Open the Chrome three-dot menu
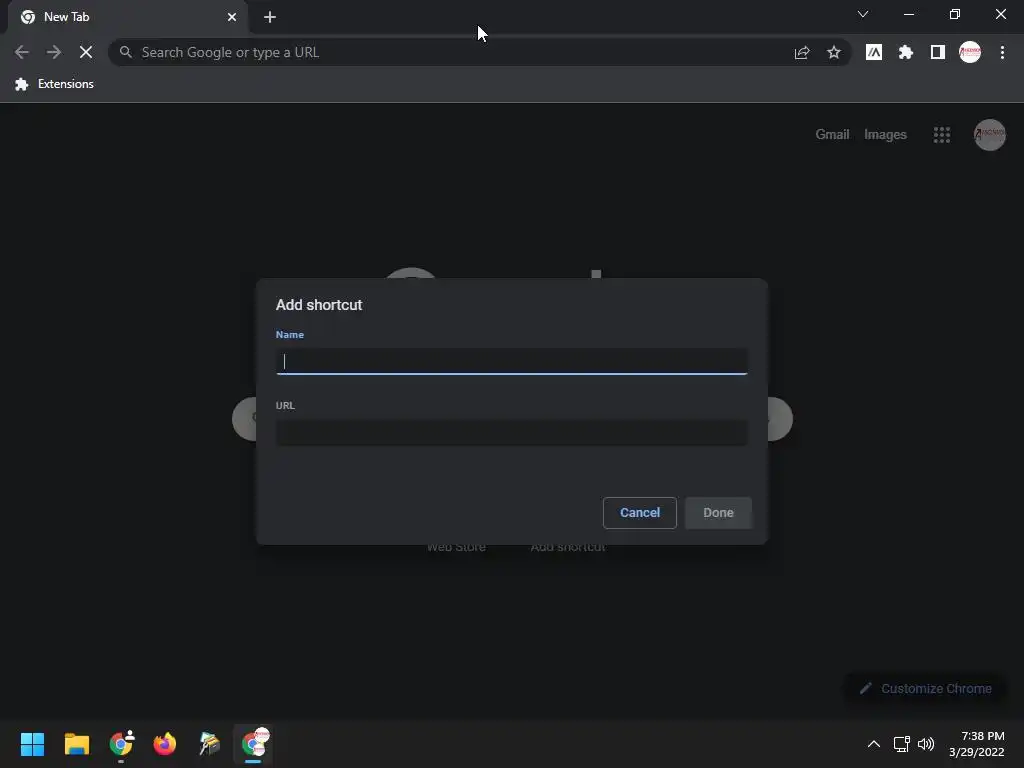Image resolution: width=1024 pixels, height=768 pixels. coord(1002,52)
